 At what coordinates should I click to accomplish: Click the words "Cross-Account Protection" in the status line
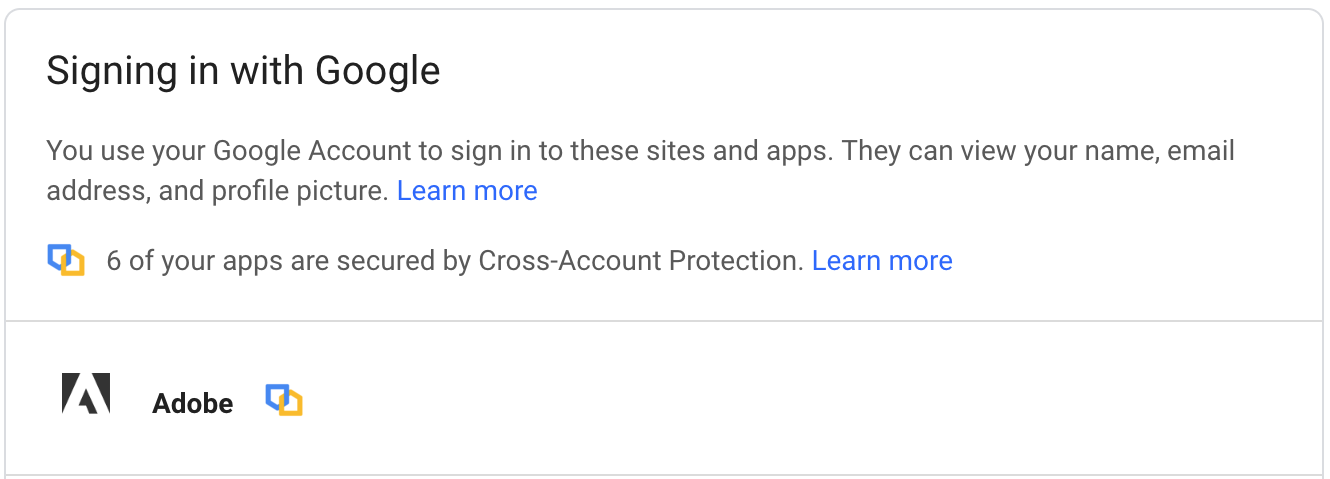point(640,261)
